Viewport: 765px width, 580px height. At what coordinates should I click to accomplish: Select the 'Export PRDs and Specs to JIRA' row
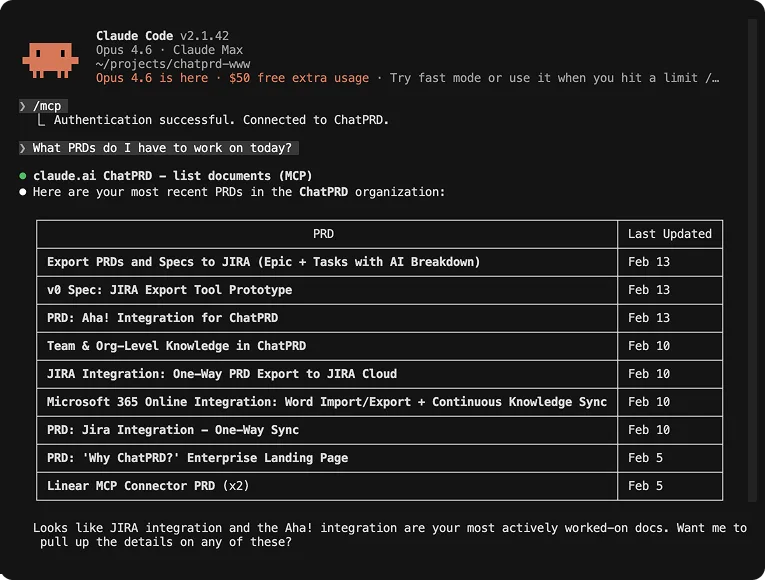(263, 262)
